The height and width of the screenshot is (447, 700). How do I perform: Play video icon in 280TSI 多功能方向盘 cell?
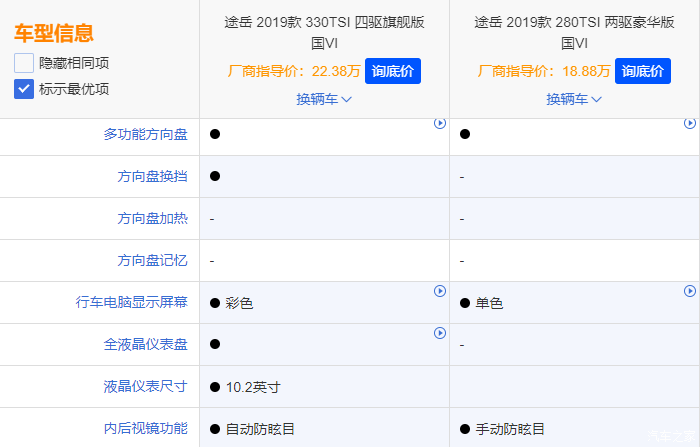coord(690,123)
